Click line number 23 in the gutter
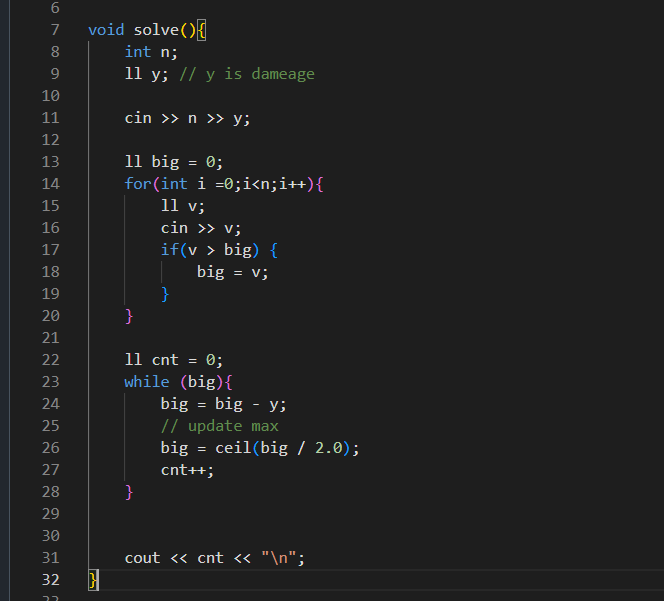The image size is (664, 601). pyautogui.click(x=50, y=381)
